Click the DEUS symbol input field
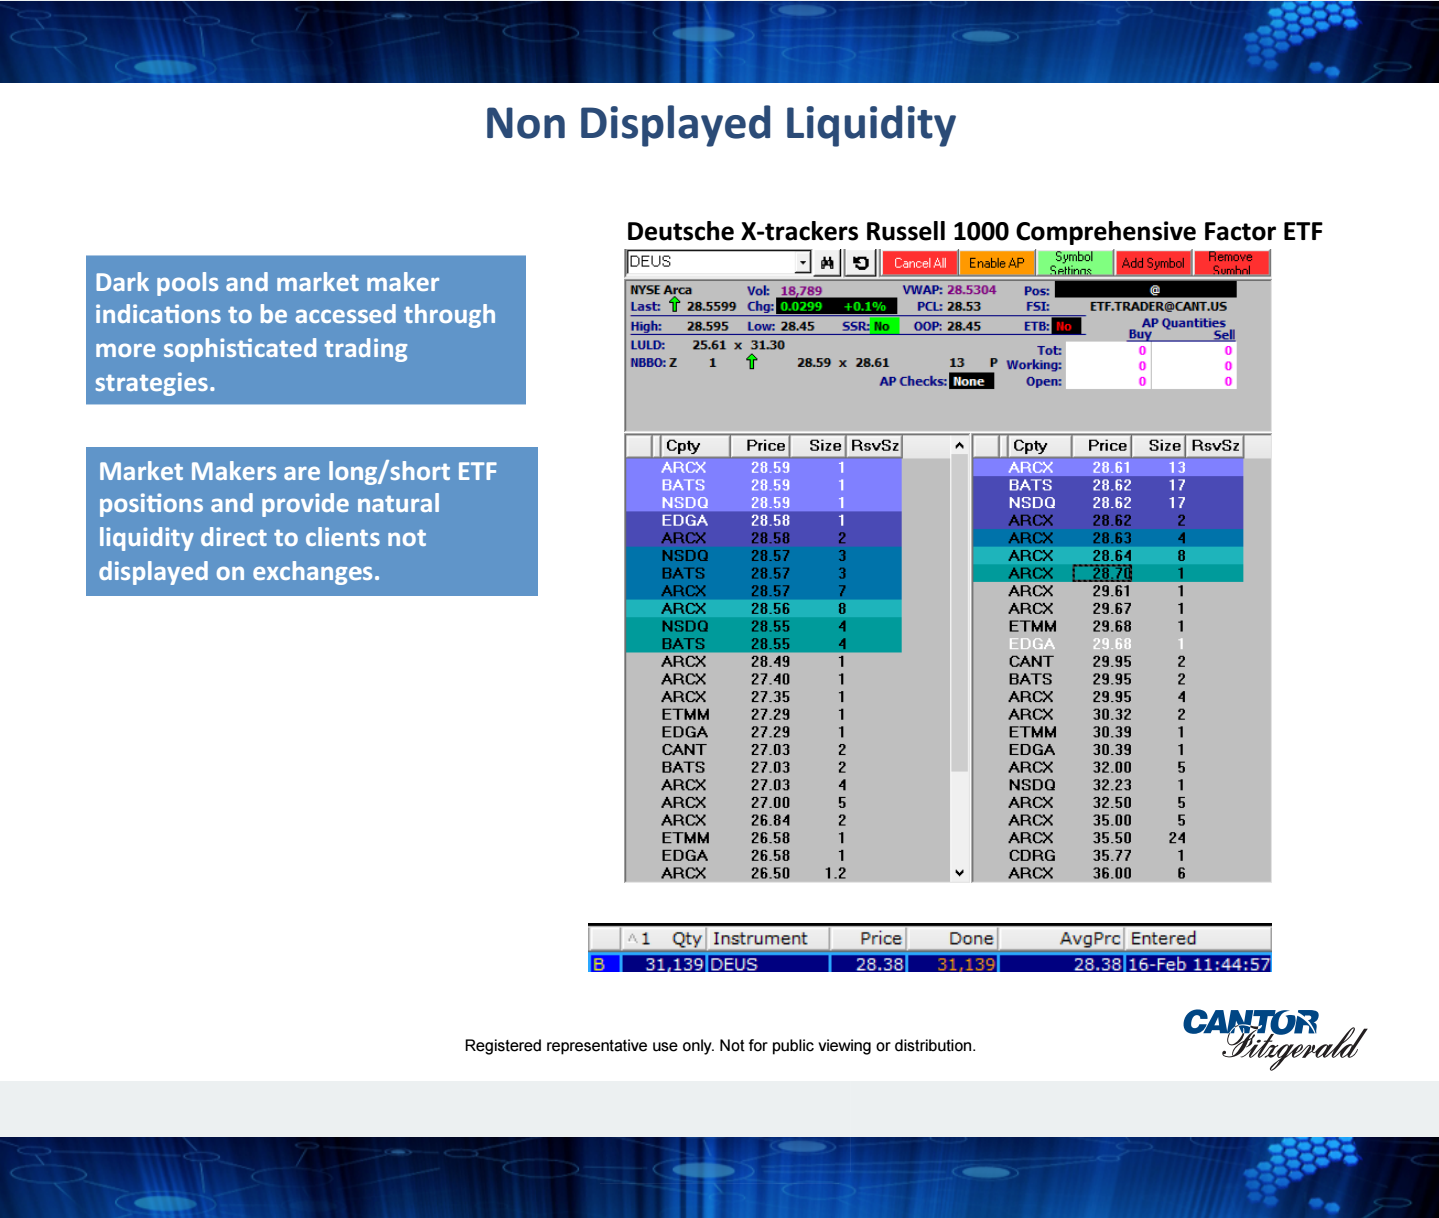The image size is (1439, 1218). click(711, 262)
